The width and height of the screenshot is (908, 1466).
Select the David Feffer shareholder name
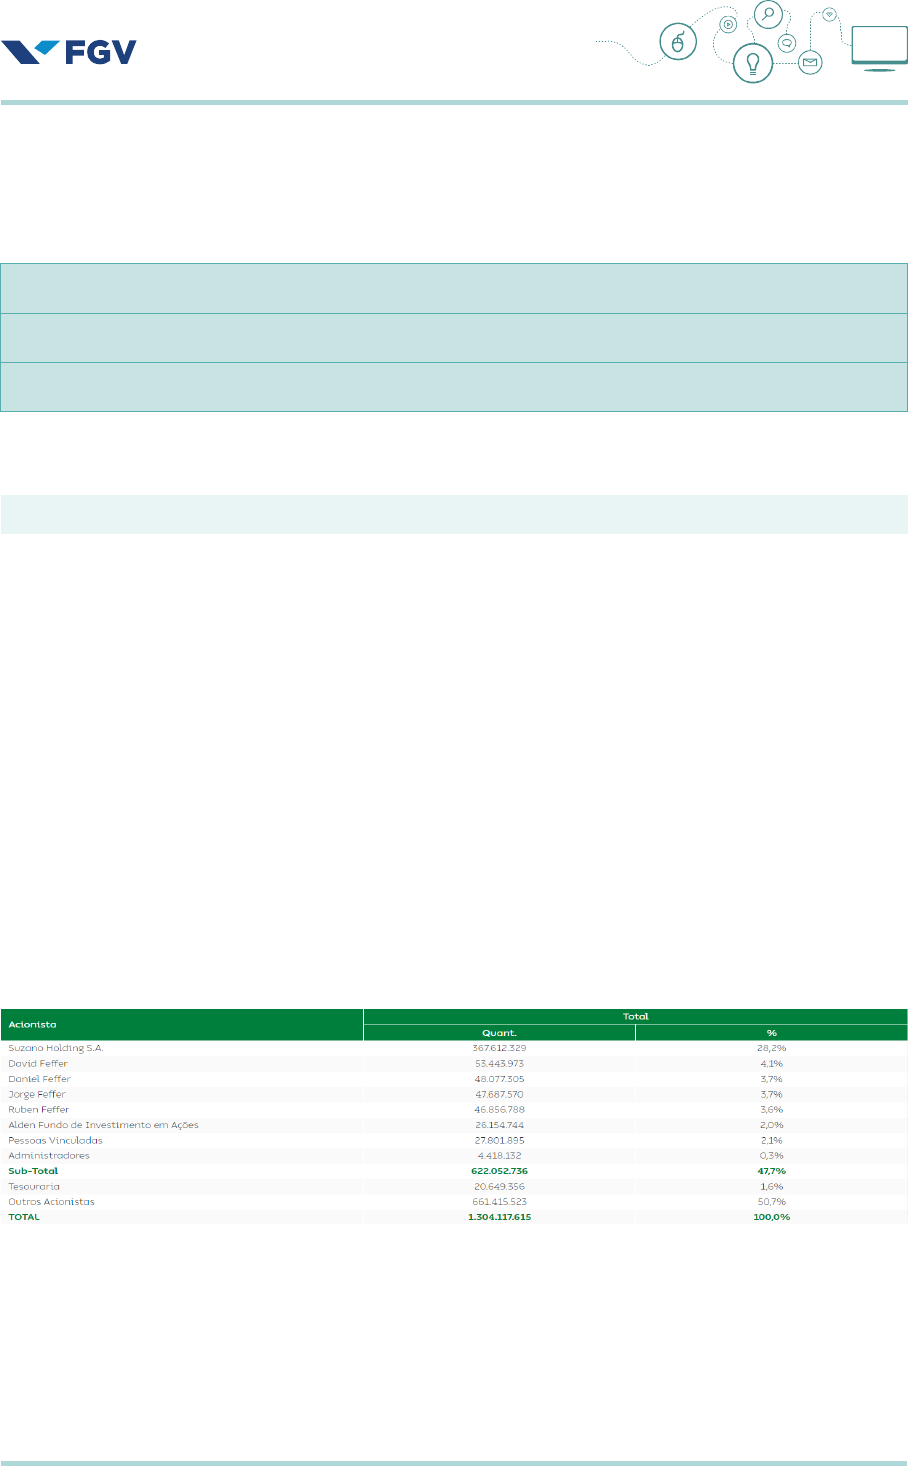[x=38, y=1063]
